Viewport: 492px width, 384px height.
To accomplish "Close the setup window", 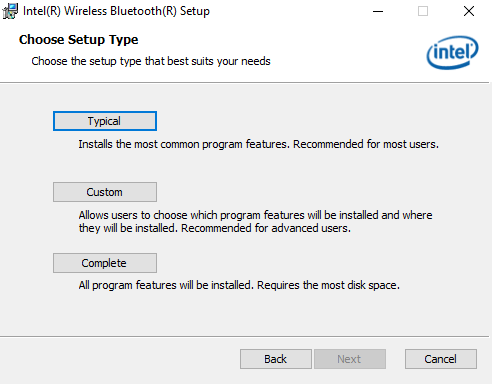I will (469, 11).
